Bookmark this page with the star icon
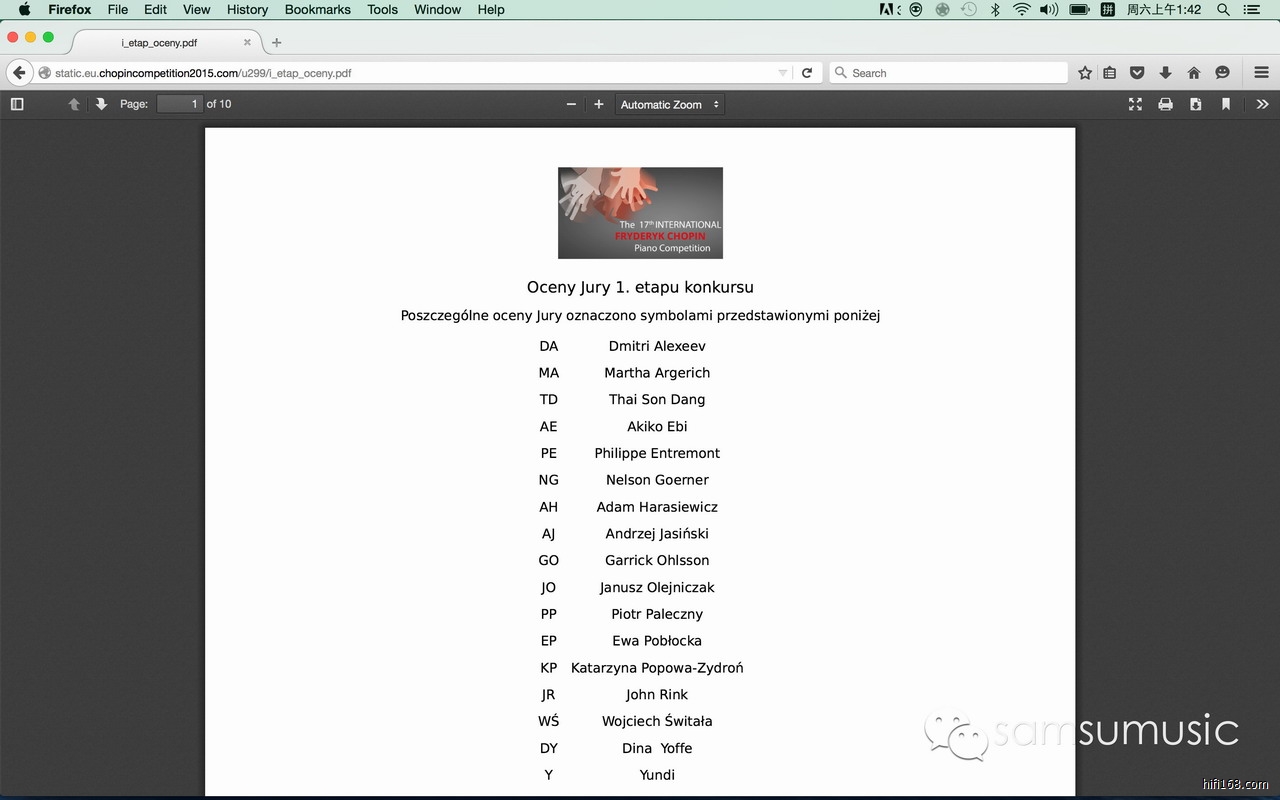Viewport: 1280px width, 800px height. [x=1085, y=73]
